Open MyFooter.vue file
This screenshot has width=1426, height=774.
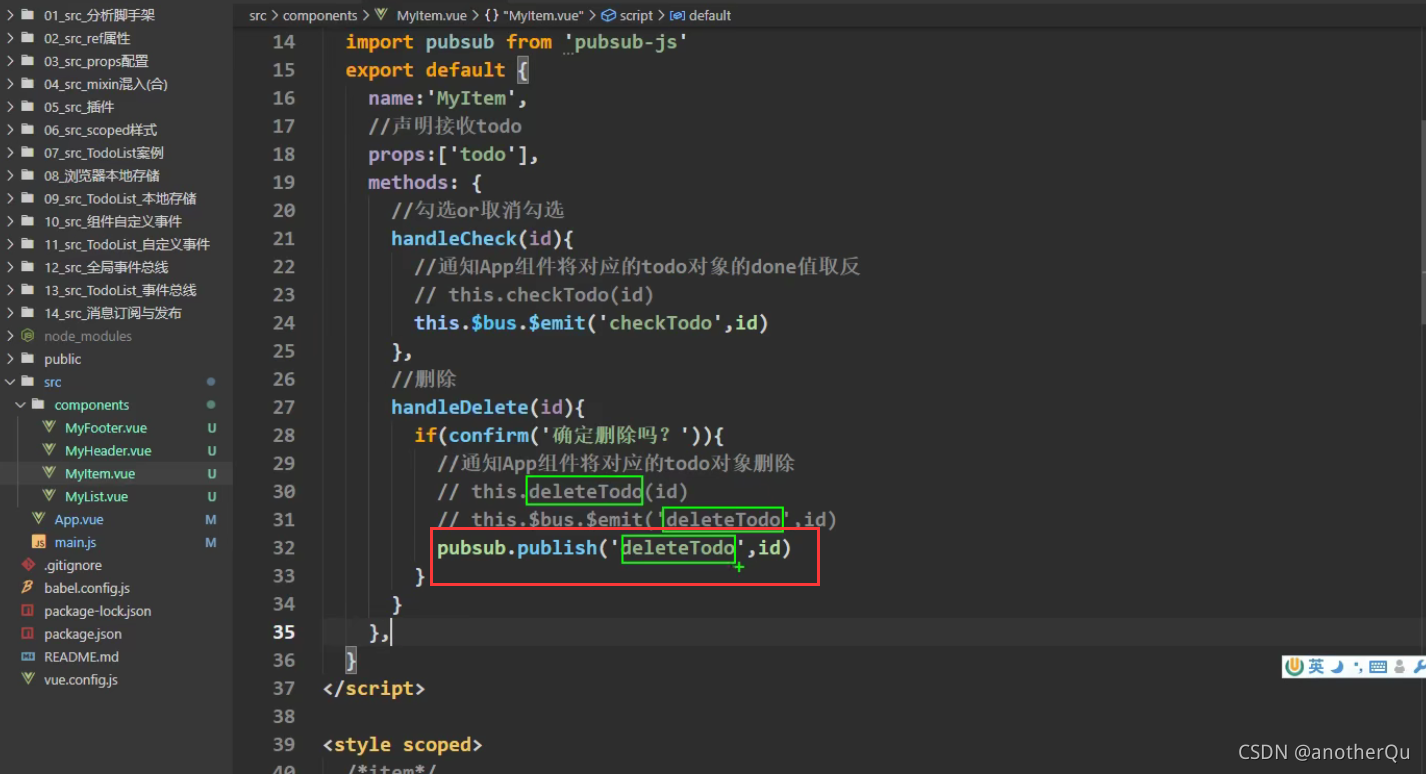[106, 428]
